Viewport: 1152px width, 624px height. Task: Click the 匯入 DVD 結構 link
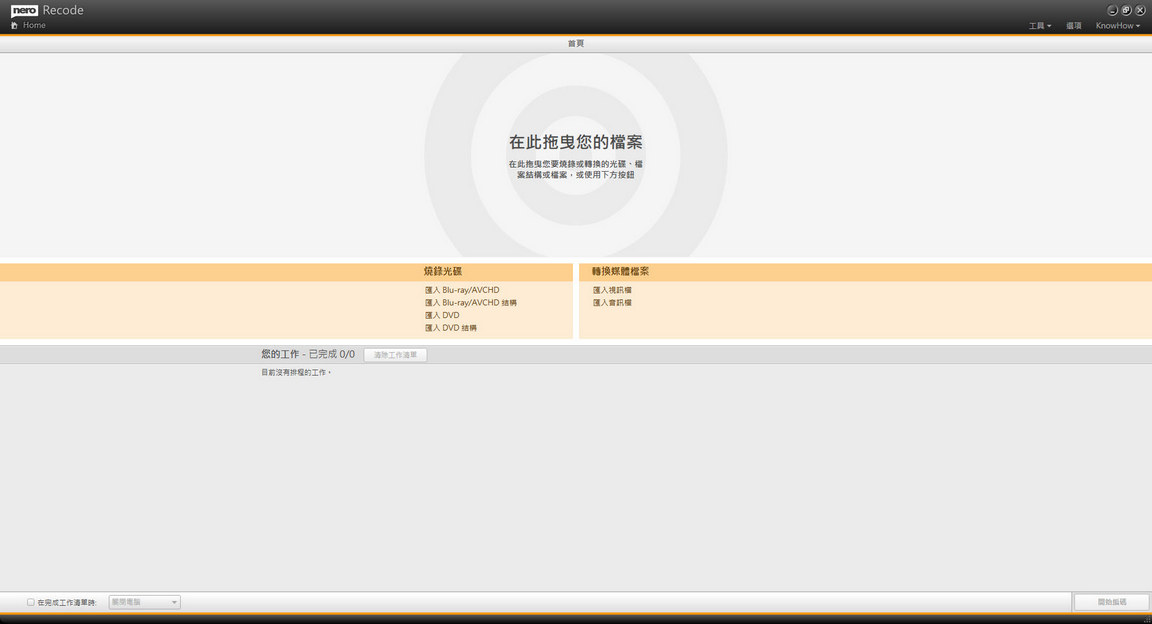coord(450,328)
